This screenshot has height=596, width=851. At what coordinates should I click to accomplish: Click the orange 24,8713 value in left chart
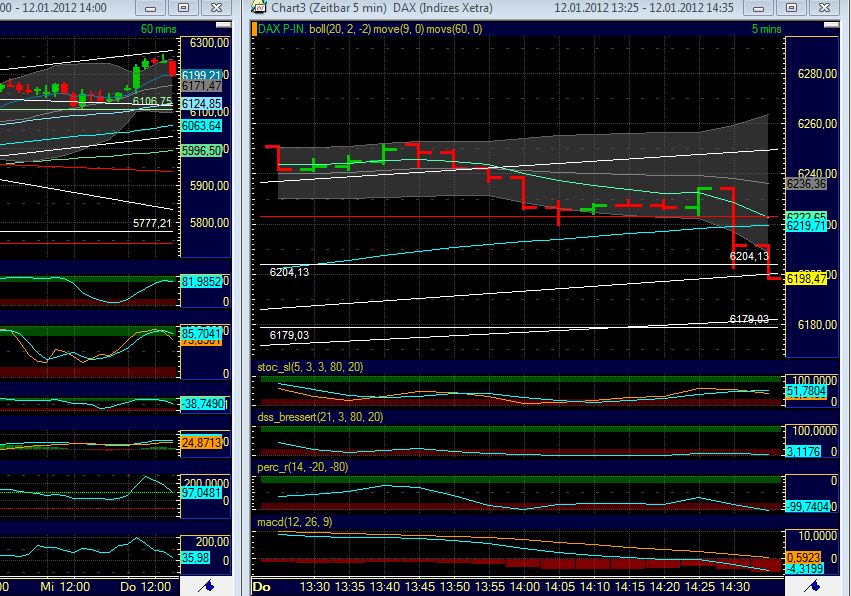[x=202, y=442]
